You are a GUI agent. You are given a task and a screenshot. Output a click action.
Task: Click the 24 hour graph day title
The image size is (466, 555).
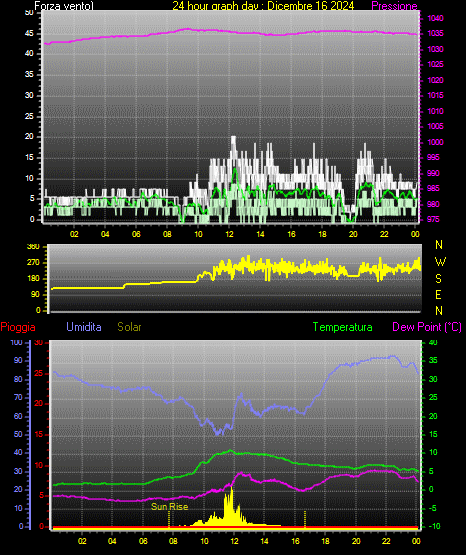pos(263,6)
